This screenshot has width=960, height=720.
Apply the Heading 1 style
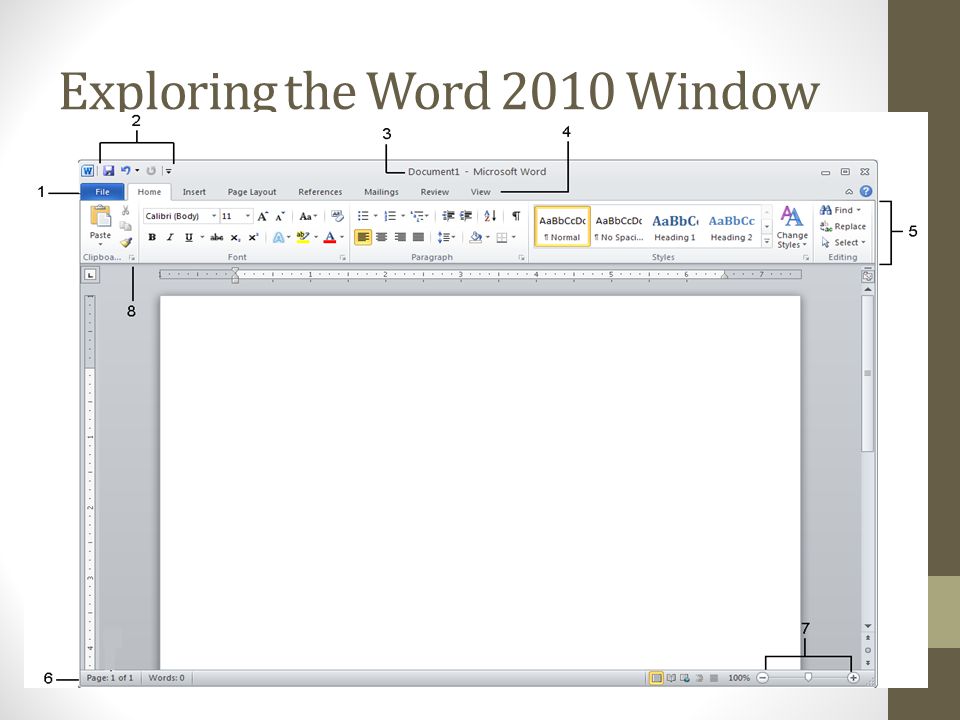[x=675, y=227]
